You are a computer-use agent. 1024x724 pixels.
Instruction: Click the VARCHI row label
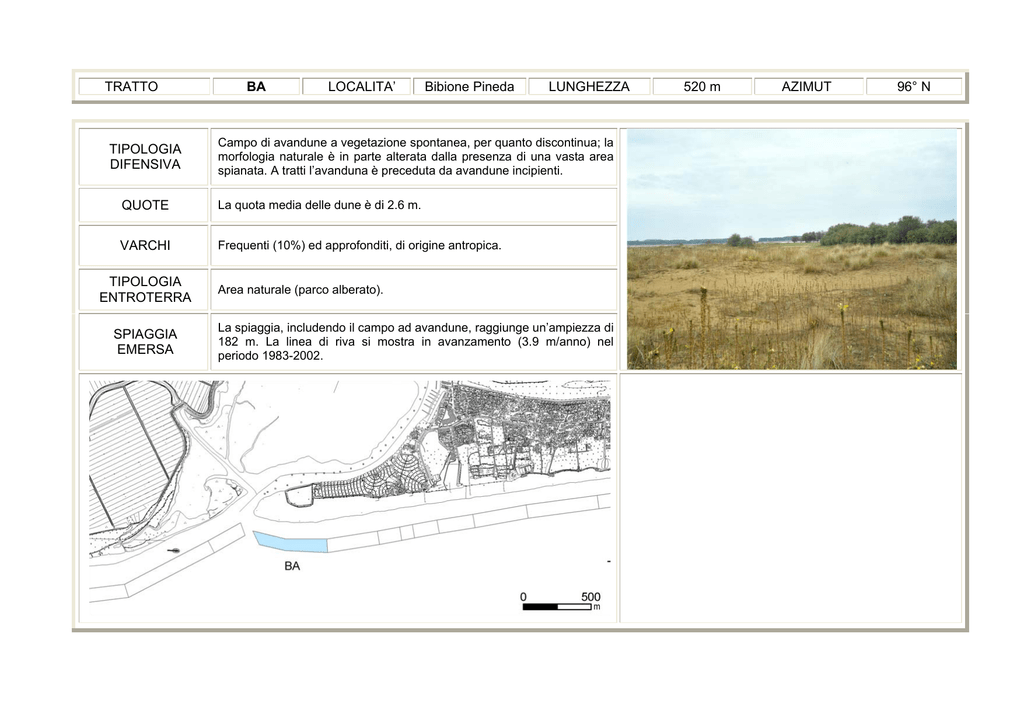[144, 245]
